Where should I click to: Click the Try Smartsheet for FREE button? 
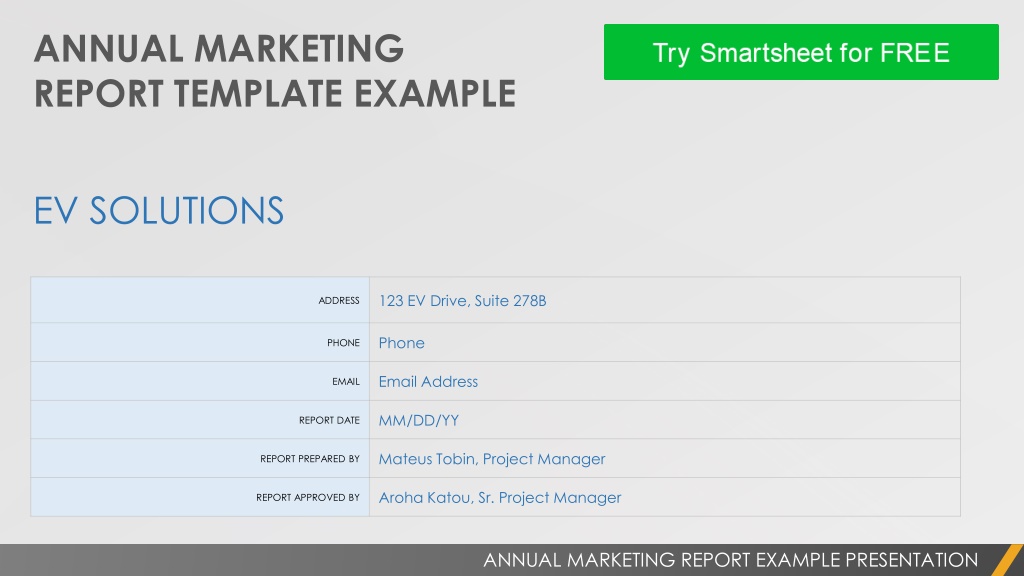[801, 52]
